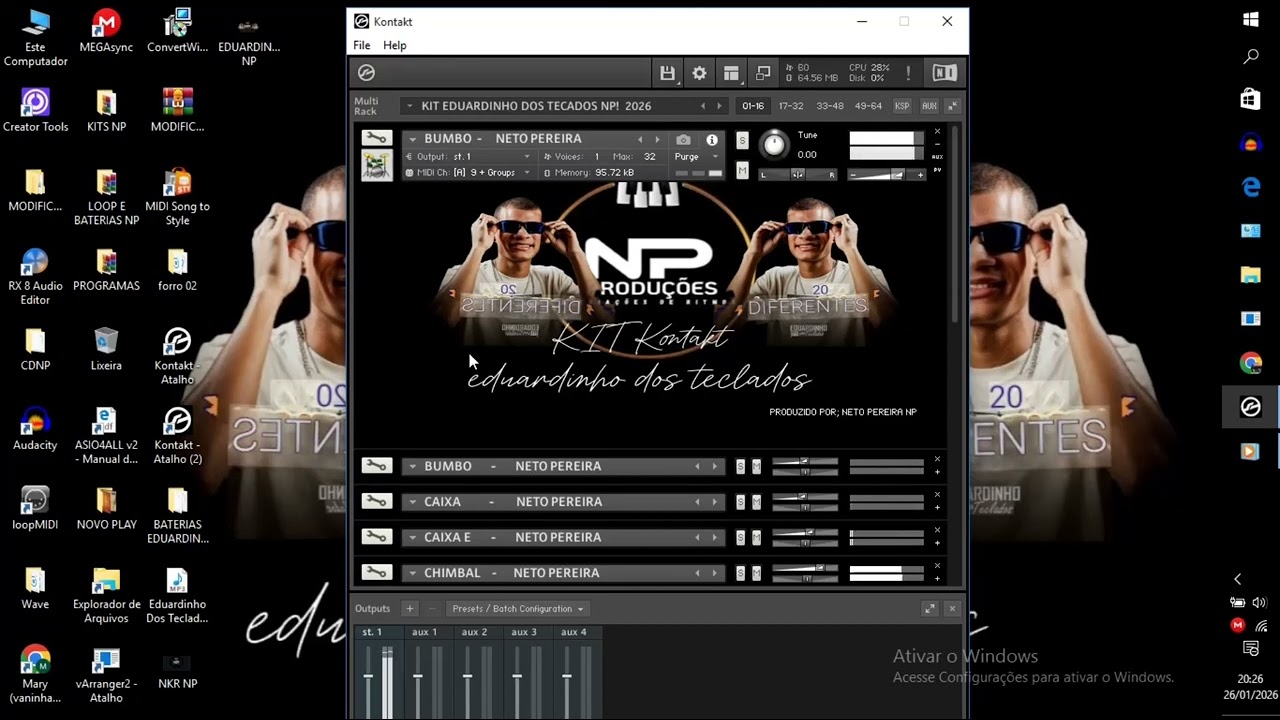Image resolution: width=1280 pixels, height=720 pixels.
Task: Solo the lower BUMBO row
Action: coord(740,466)
